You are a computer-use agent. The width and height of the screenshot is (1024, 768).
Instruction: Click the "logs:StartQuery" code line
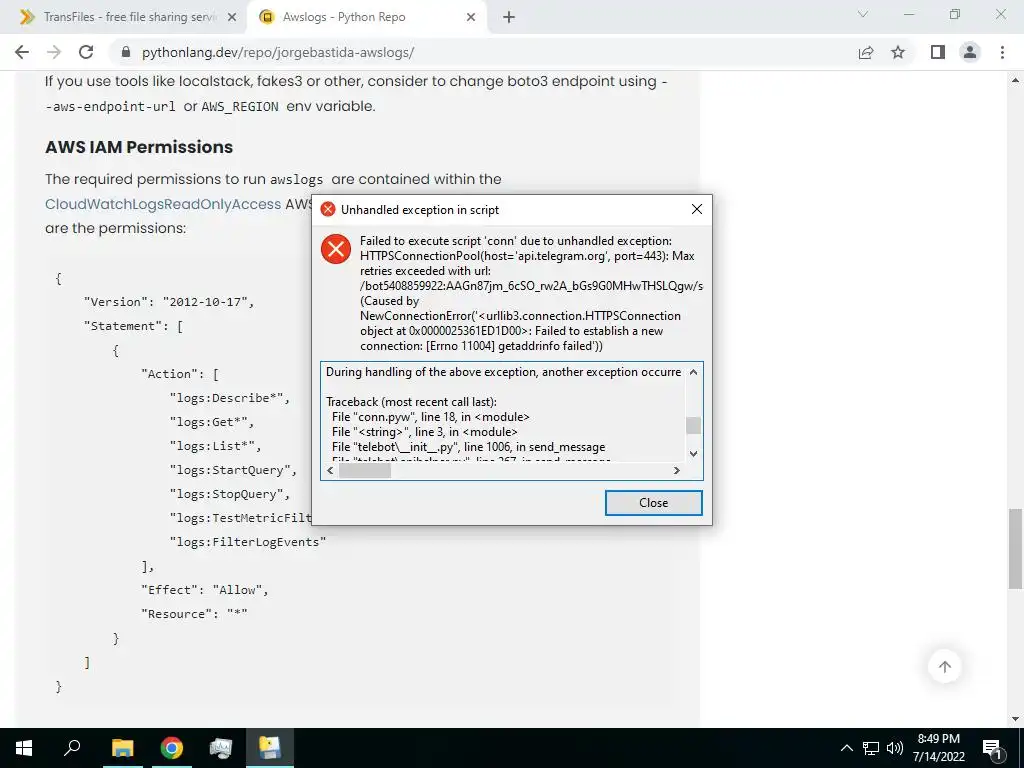(233, 470)
